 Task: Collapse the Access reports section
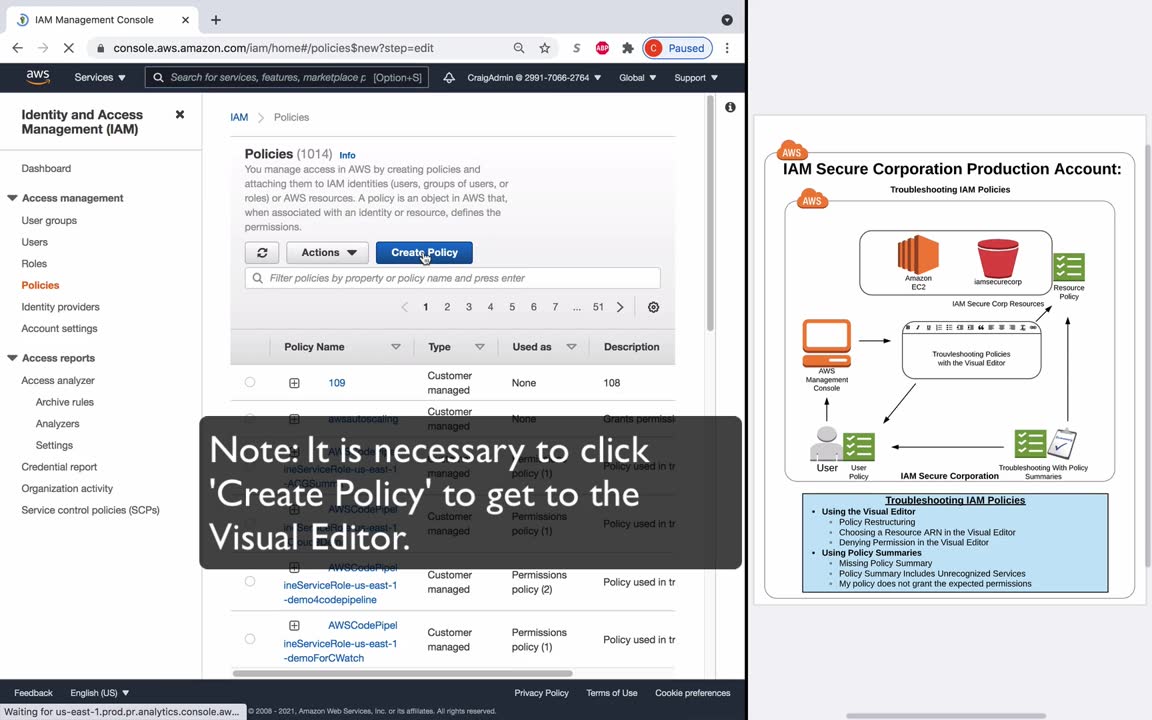[x=12, y=358]
